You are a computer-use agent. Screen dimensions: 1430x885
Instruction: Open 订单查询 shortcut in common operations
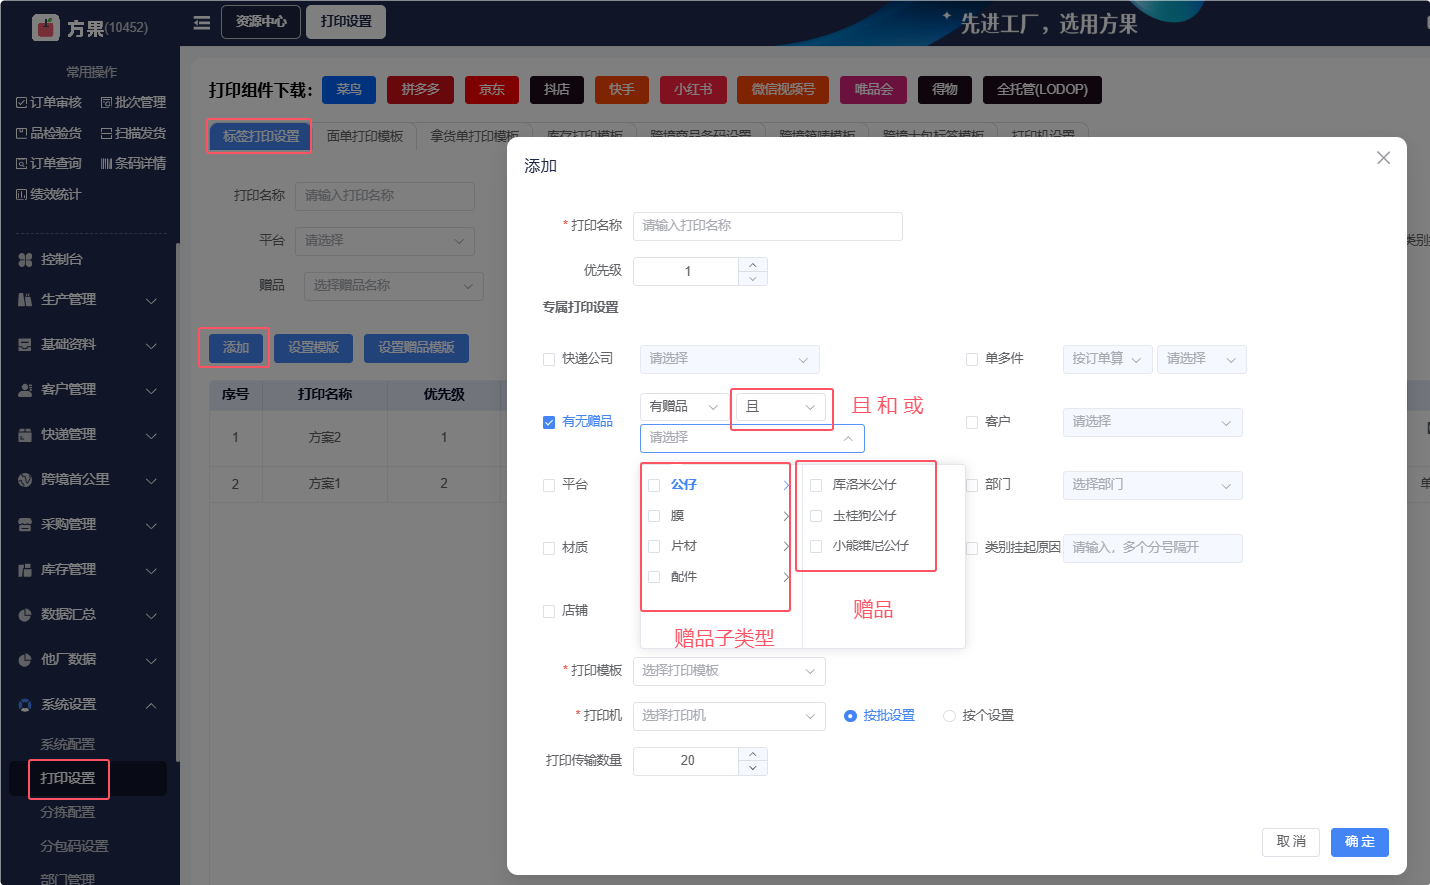point(49,163)
